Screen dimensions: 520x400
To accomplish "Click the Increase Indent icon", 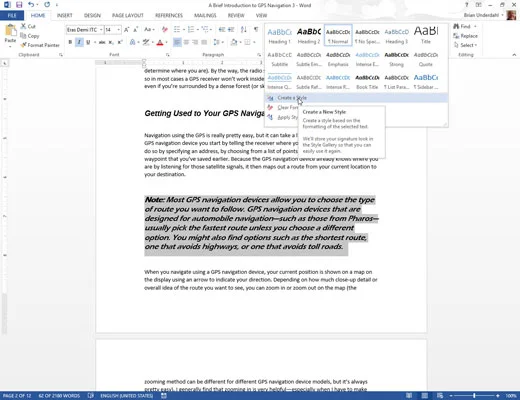I will coord(231,30).
